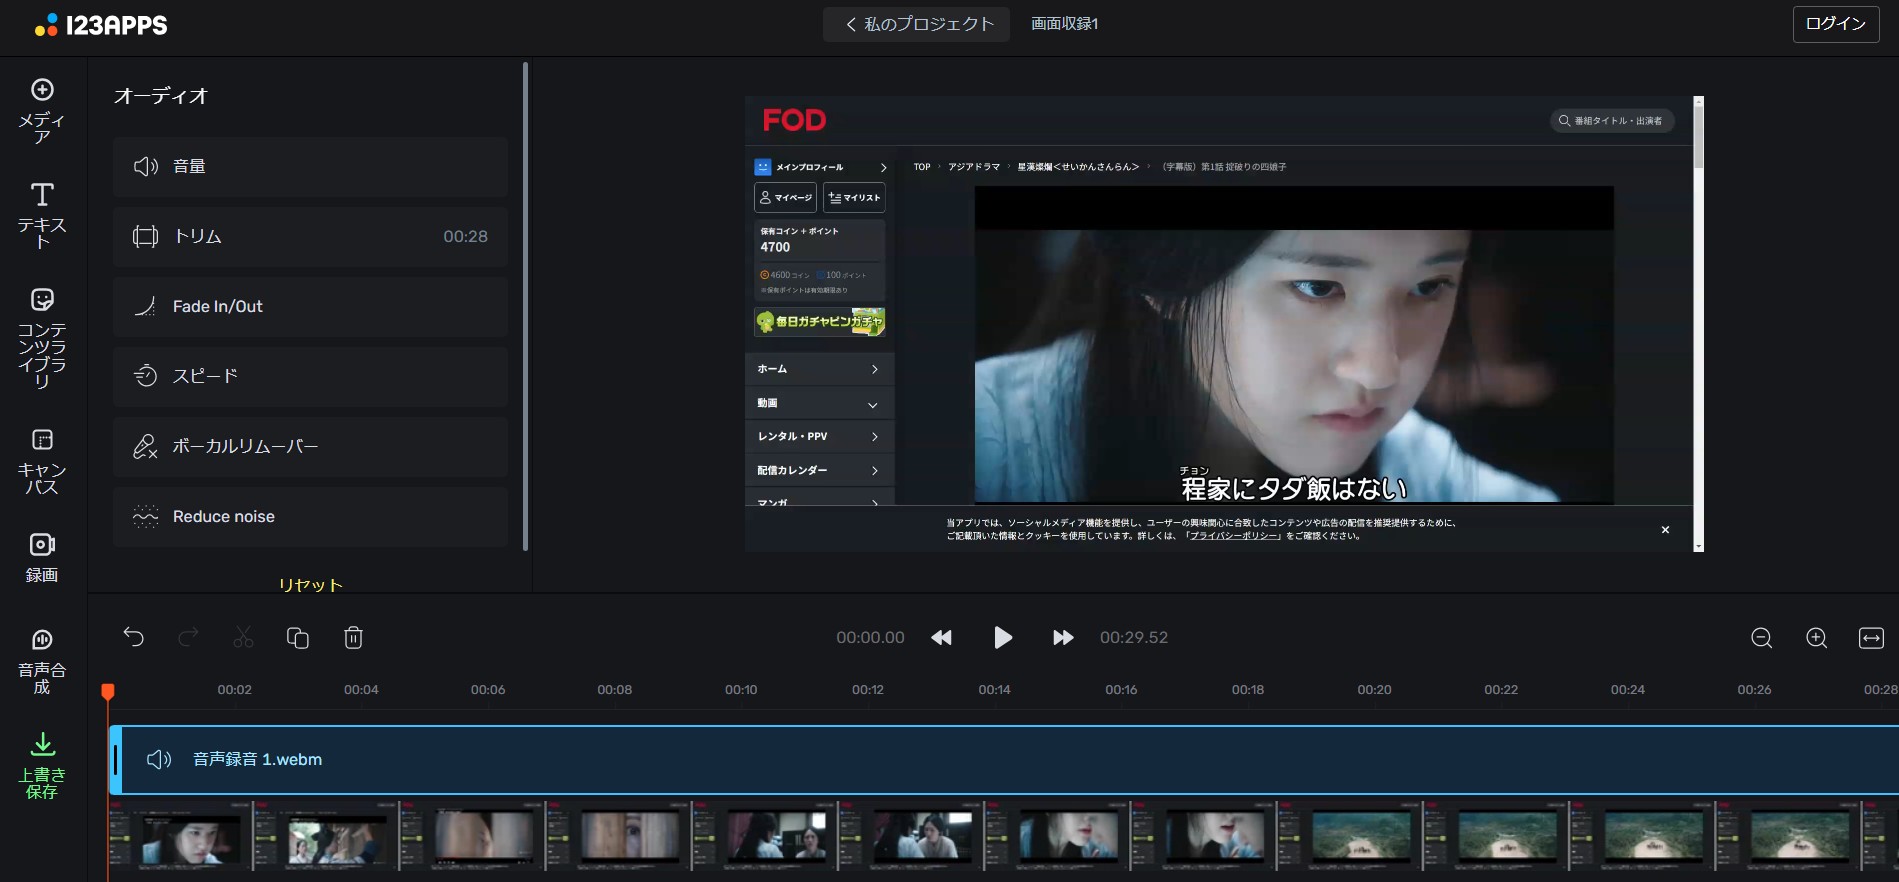Click the audio track speaker icon
Image resolution: width=1899 pixels, height=882 pixels.
[159, 760]
